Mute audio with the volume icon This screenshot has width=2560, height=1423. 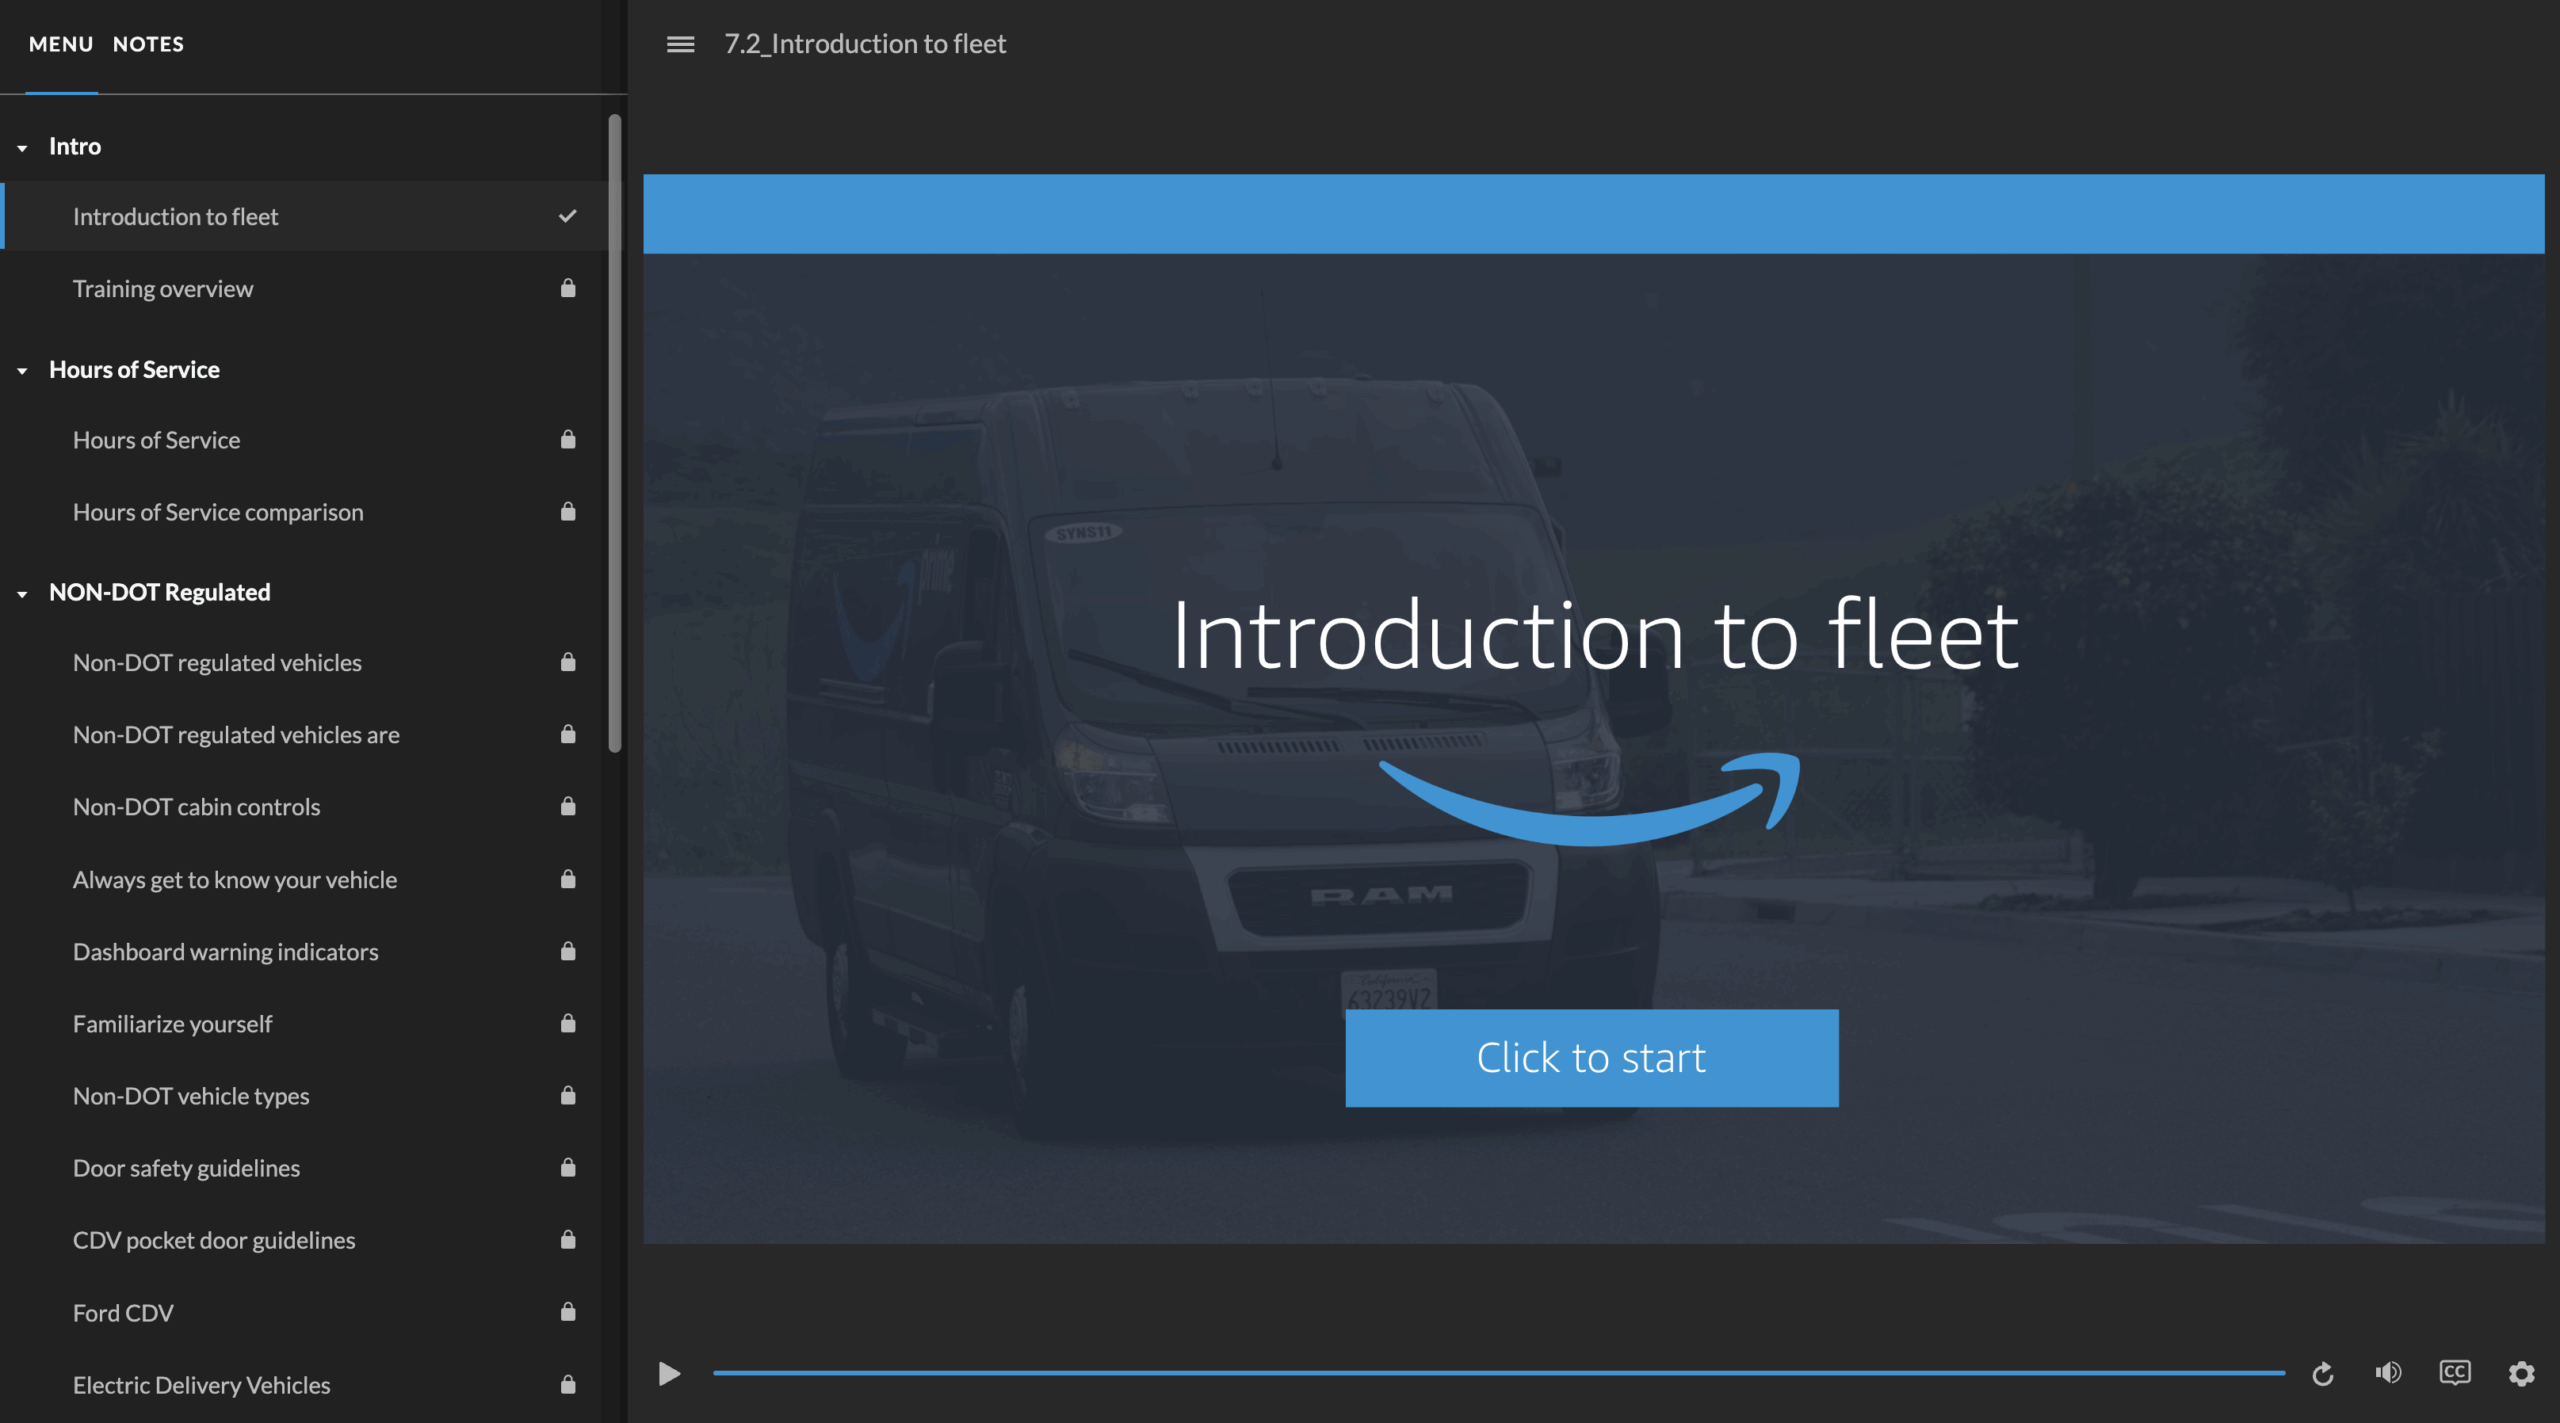pos(2388,1373)
